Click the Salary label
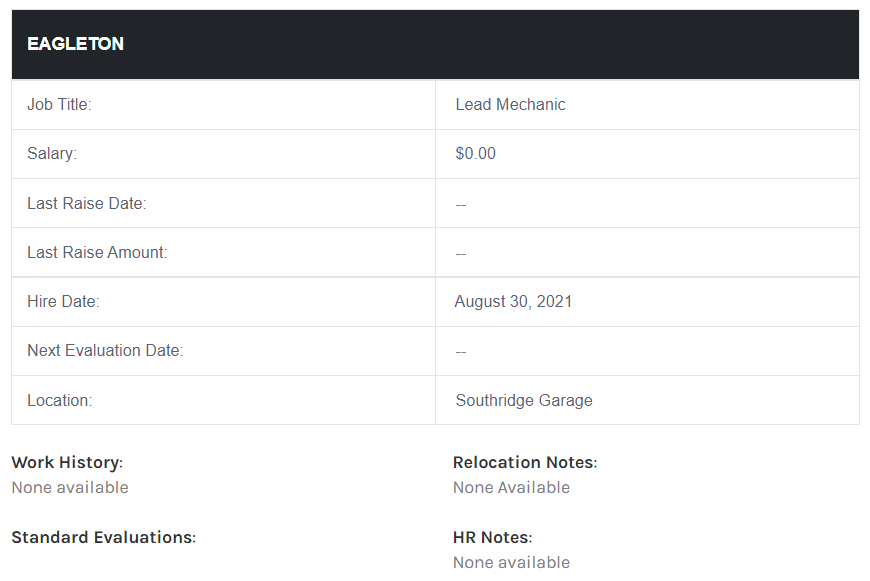The height and width of the screenshot is (581, 870). (x=52, y=154)
